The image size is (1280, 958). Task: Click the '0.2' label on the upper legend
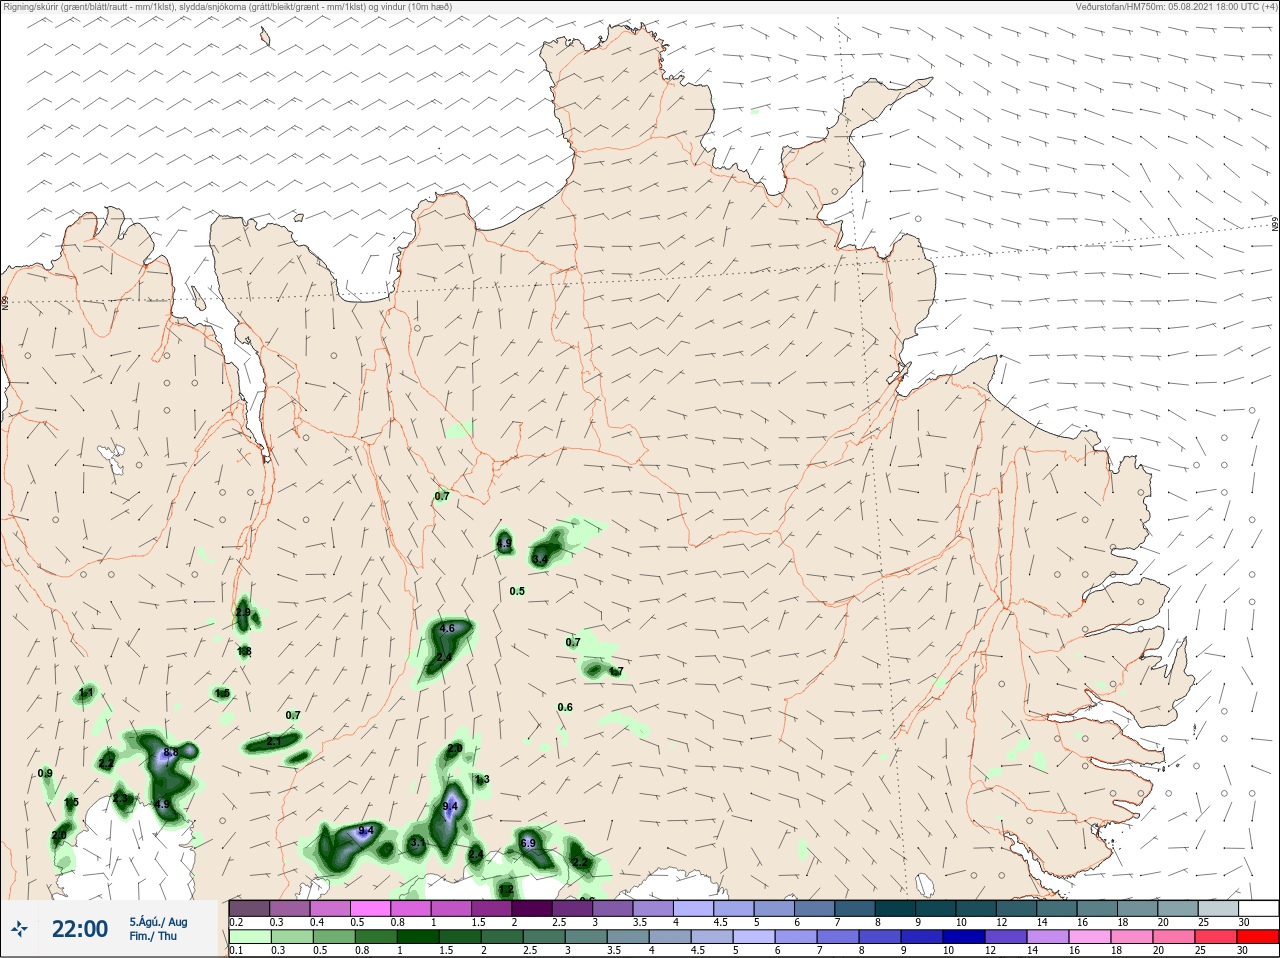(236, 922)
